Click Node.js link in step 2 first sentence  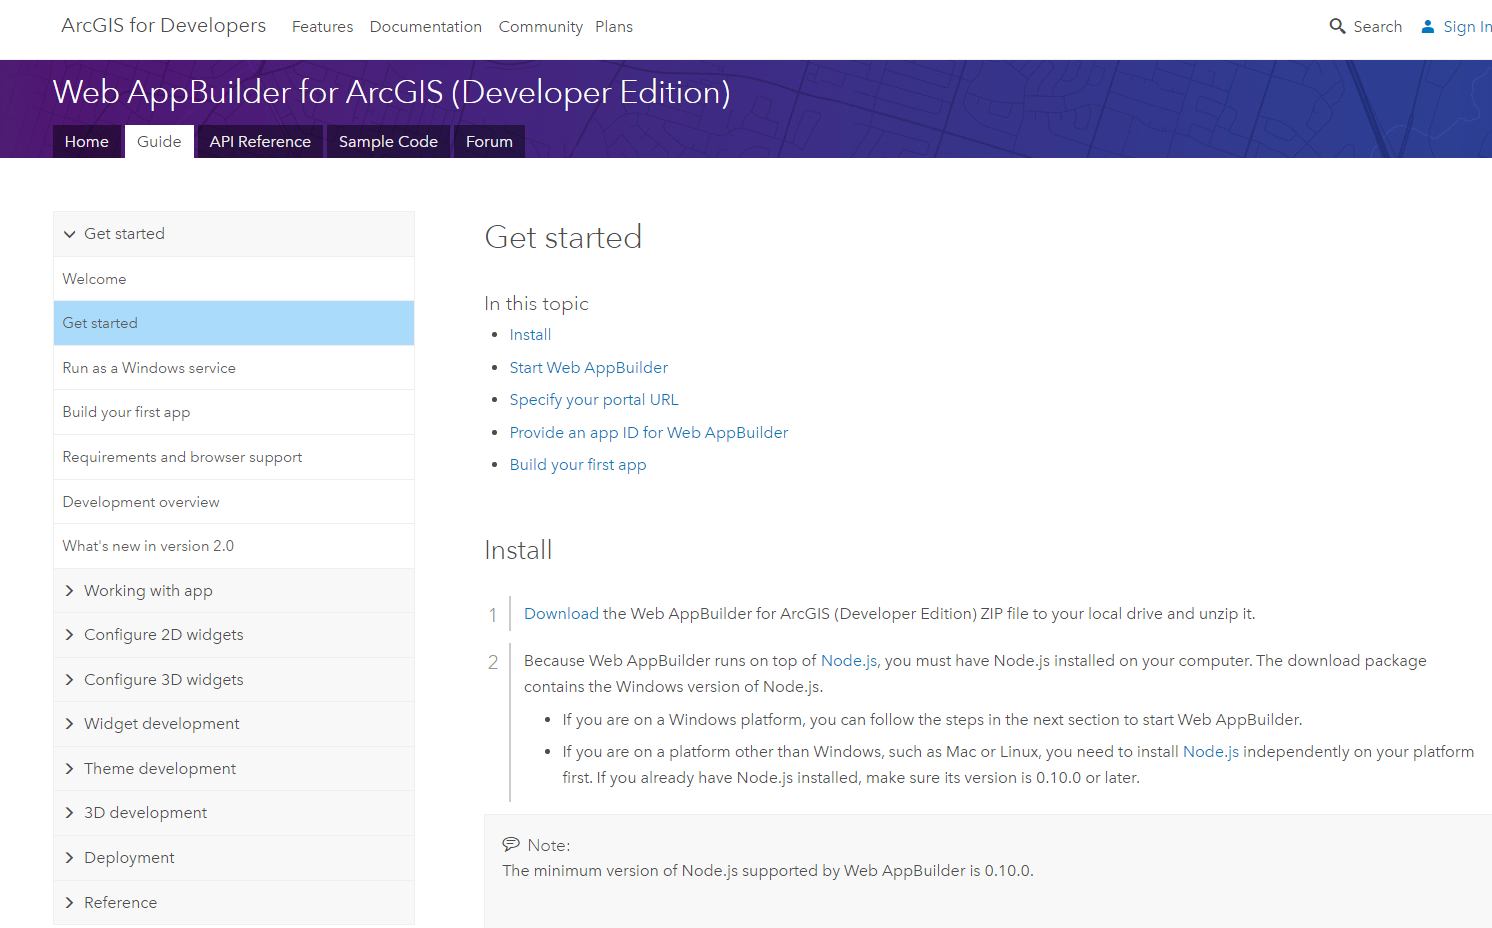849,661
